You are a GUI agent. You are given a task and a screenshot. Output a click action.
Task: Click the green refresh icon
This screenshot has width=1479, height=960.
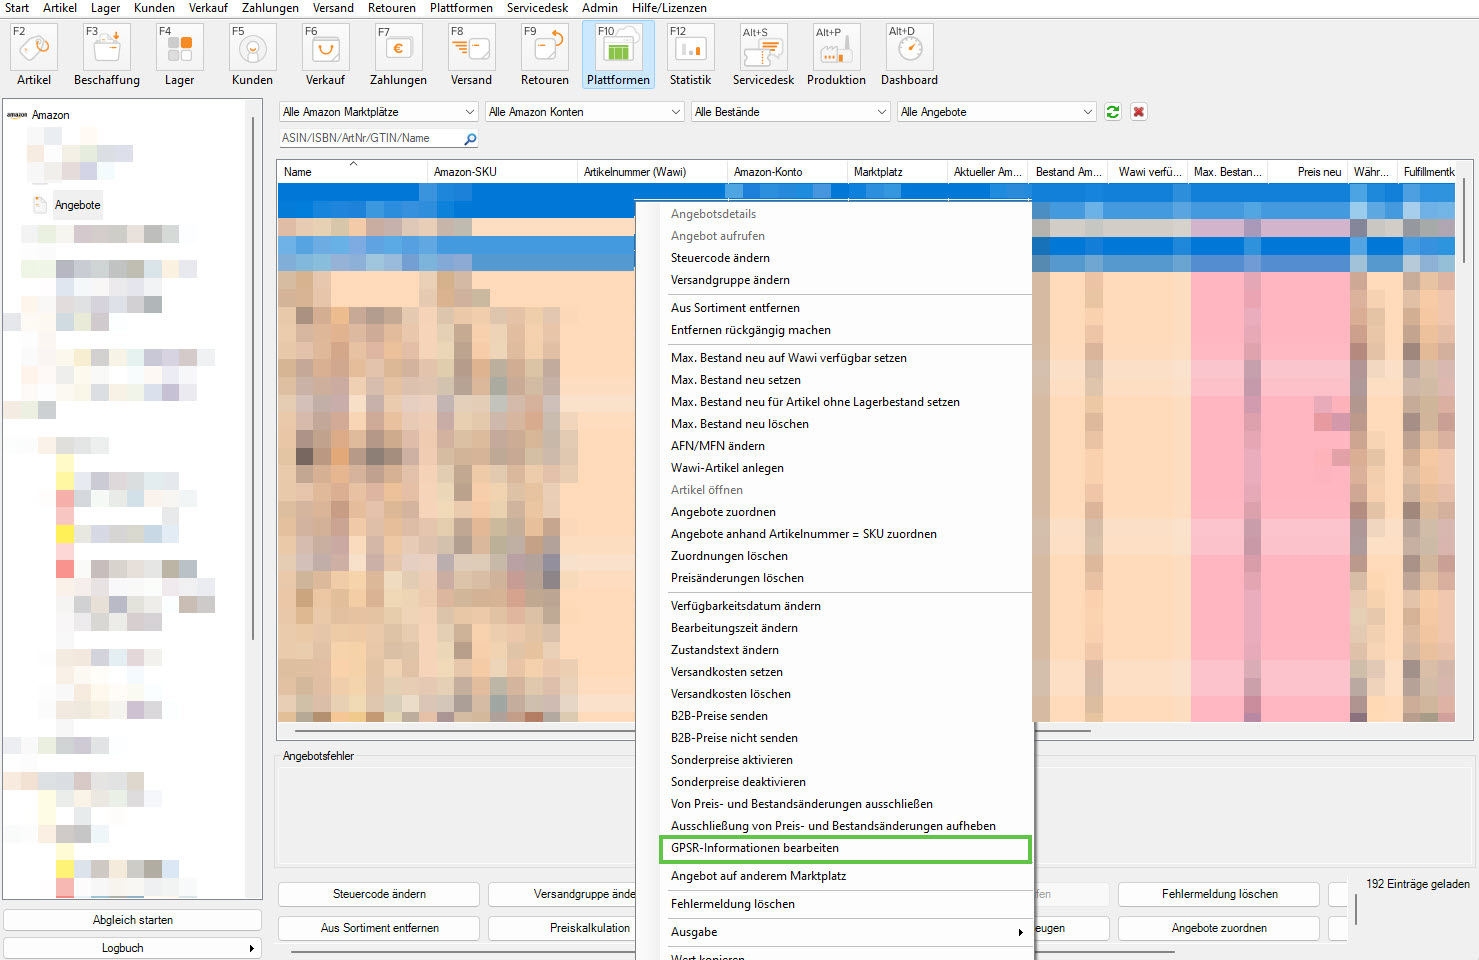(x=1113, y=112)
